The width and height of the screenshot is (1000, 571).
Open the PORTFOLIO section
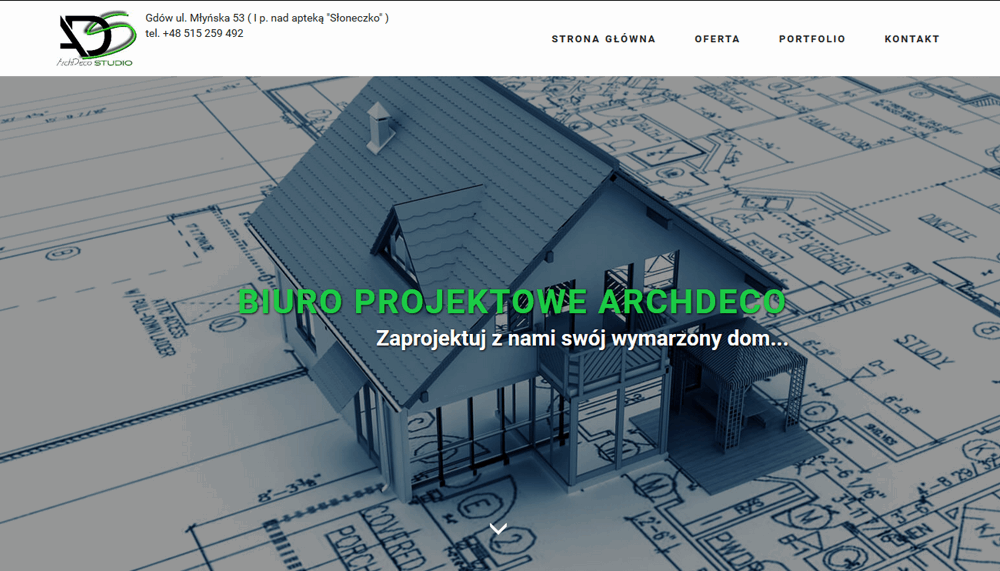(812, 39)
